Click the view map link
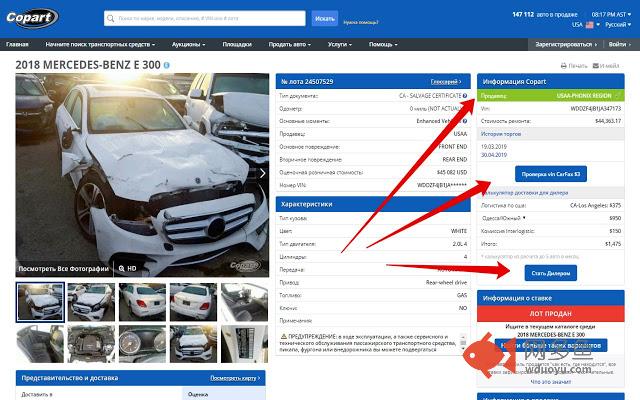This screenshot has height=400, width=640. pyautogui.click(x=235, y=378)
